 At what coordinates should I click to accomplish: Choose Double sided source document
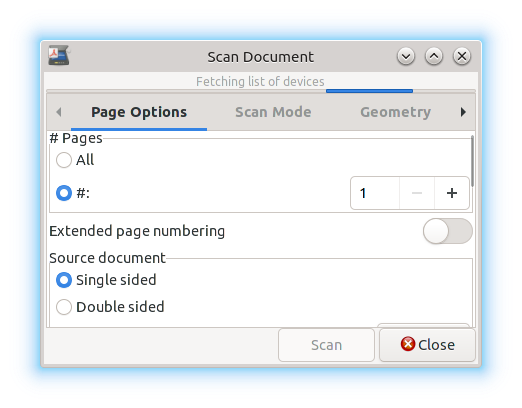(64, 307)
